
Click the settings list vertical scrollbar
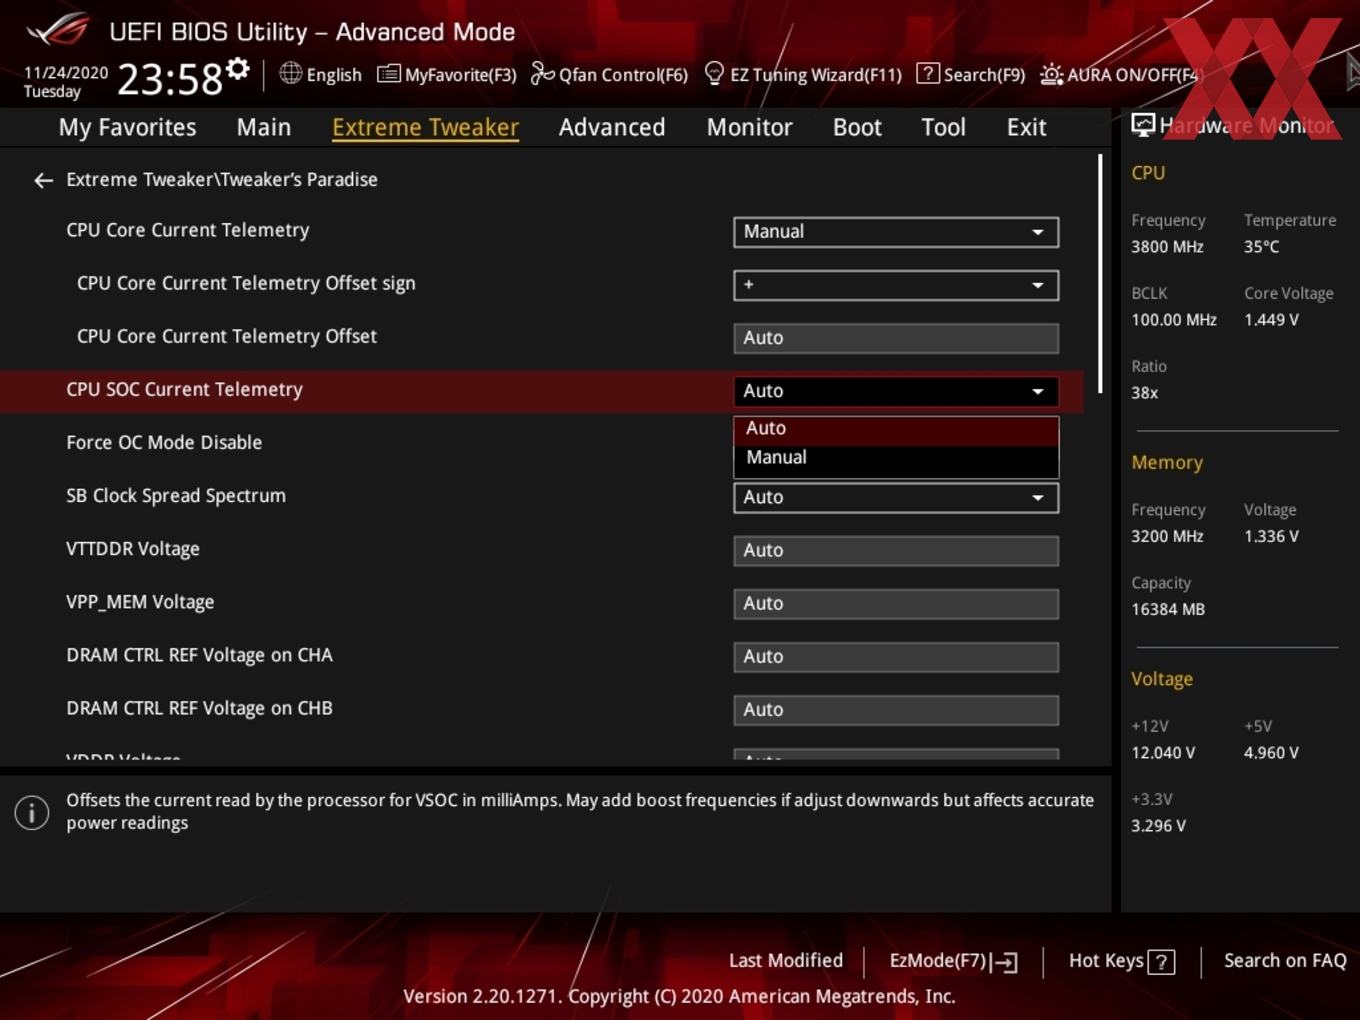point(1100,272)
